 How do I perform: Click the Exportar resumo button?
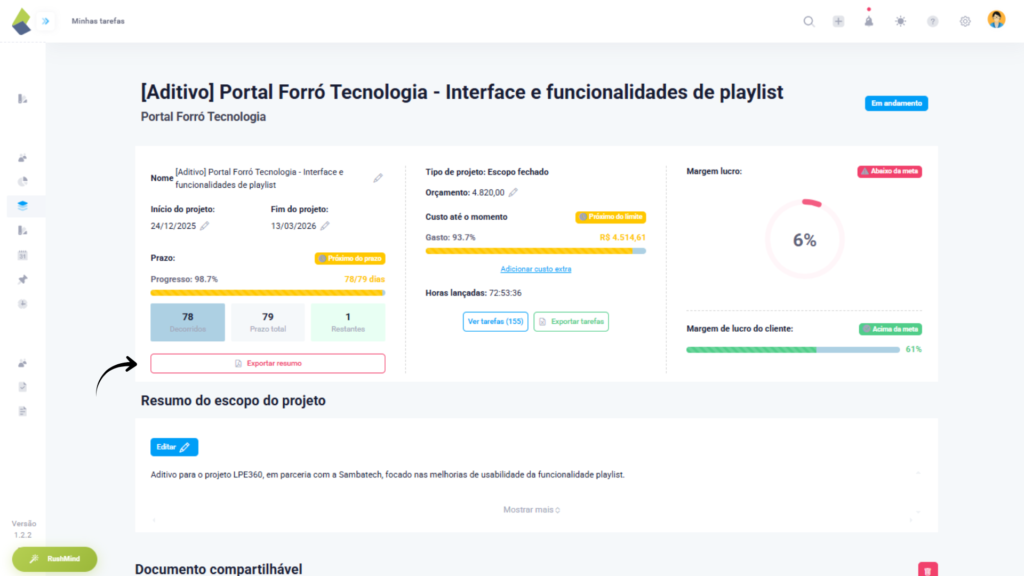[267, 363]
